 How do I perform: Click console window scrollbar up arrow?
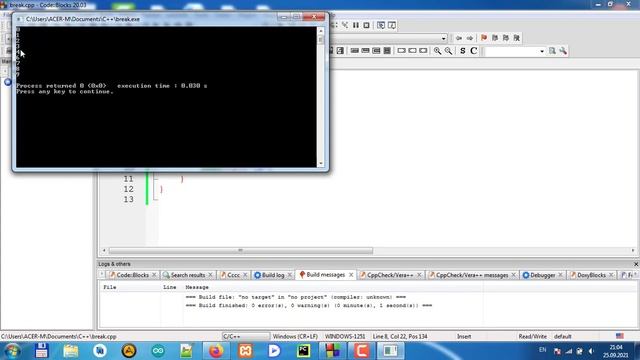tap(321, 31)
